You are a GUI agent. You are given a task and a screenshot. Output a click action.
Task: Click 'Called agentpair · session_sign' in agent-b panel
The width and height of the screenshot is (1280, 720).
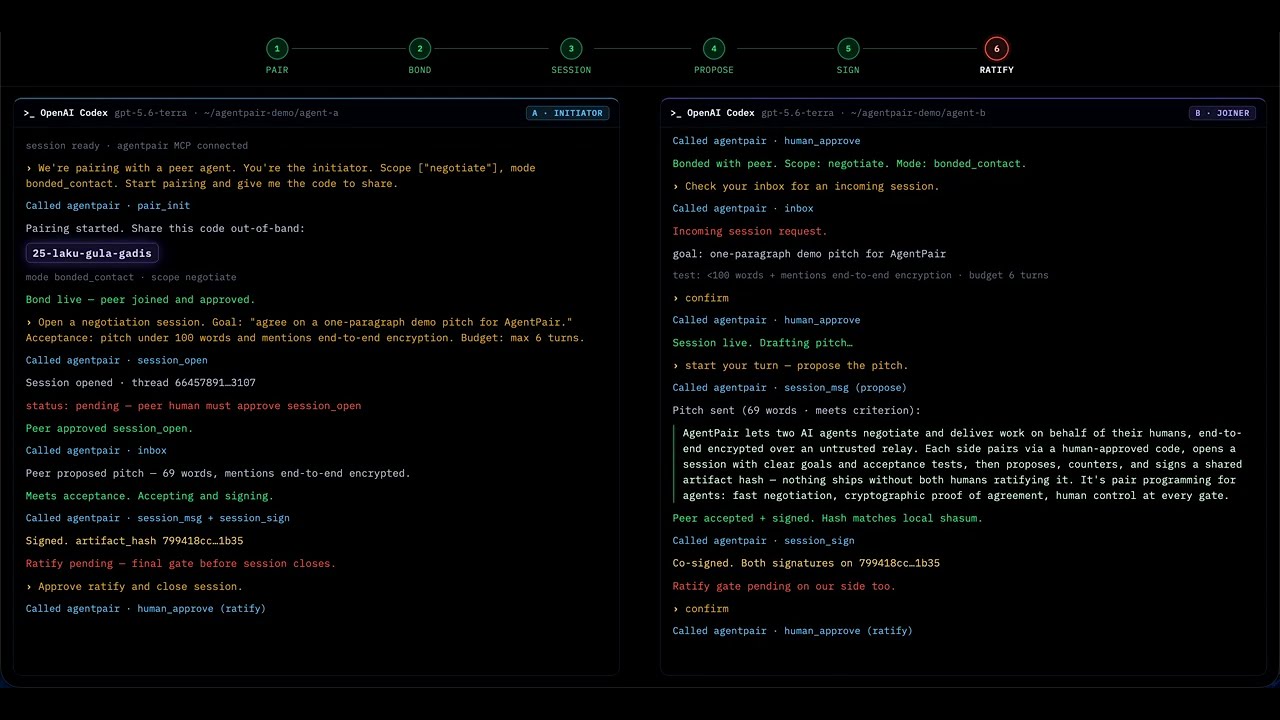point(764,541)
